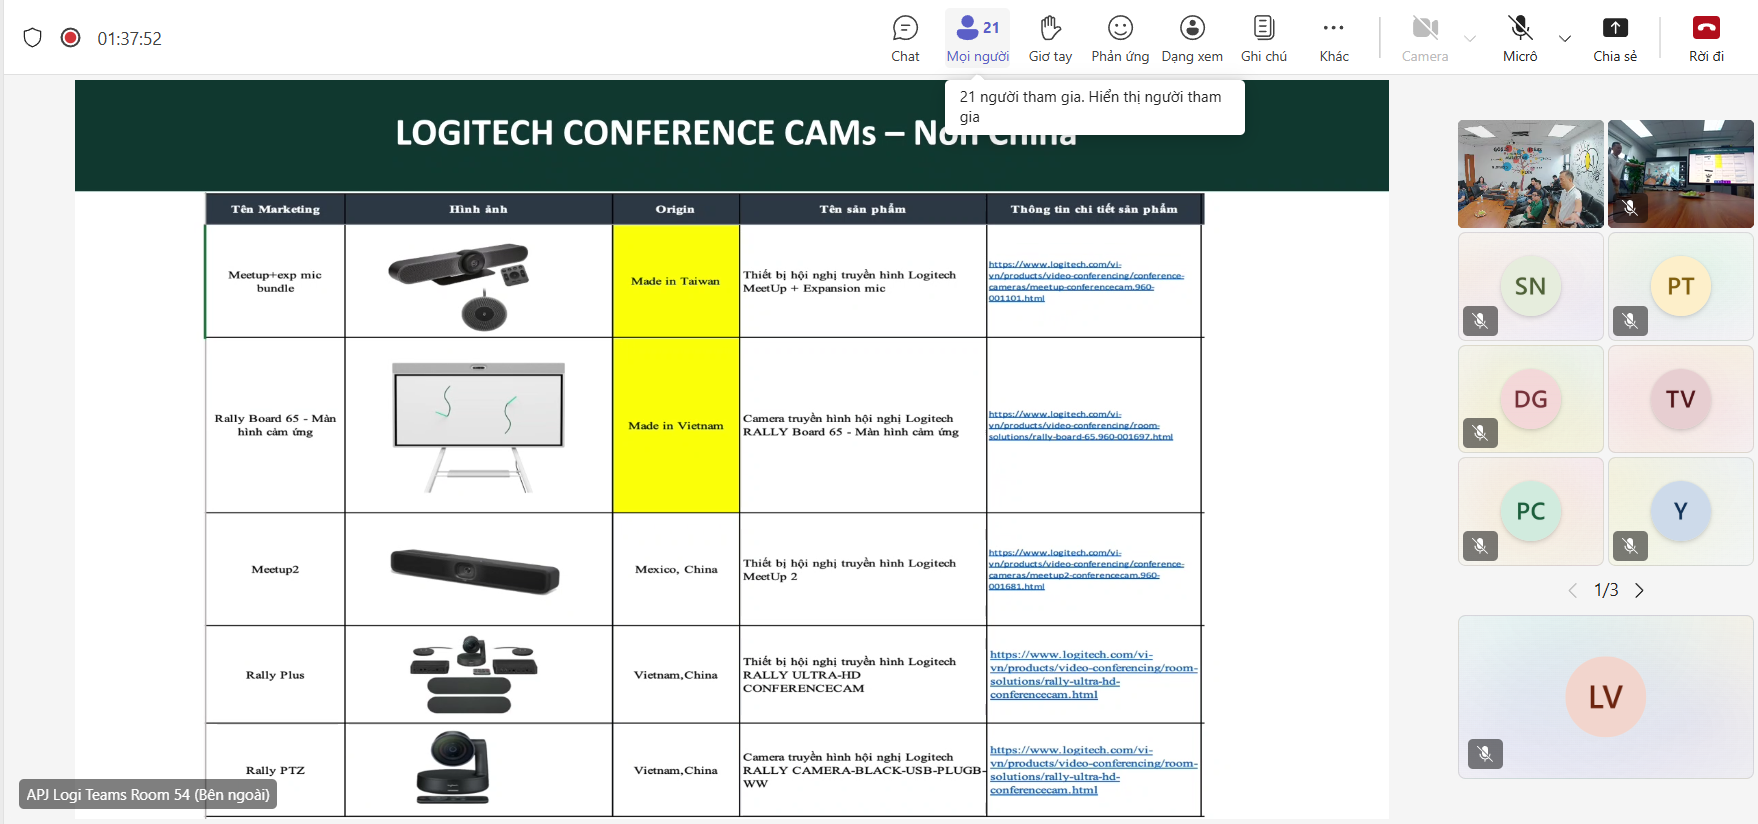Raise hand with Giơ tay

[x=1050, y=38]
